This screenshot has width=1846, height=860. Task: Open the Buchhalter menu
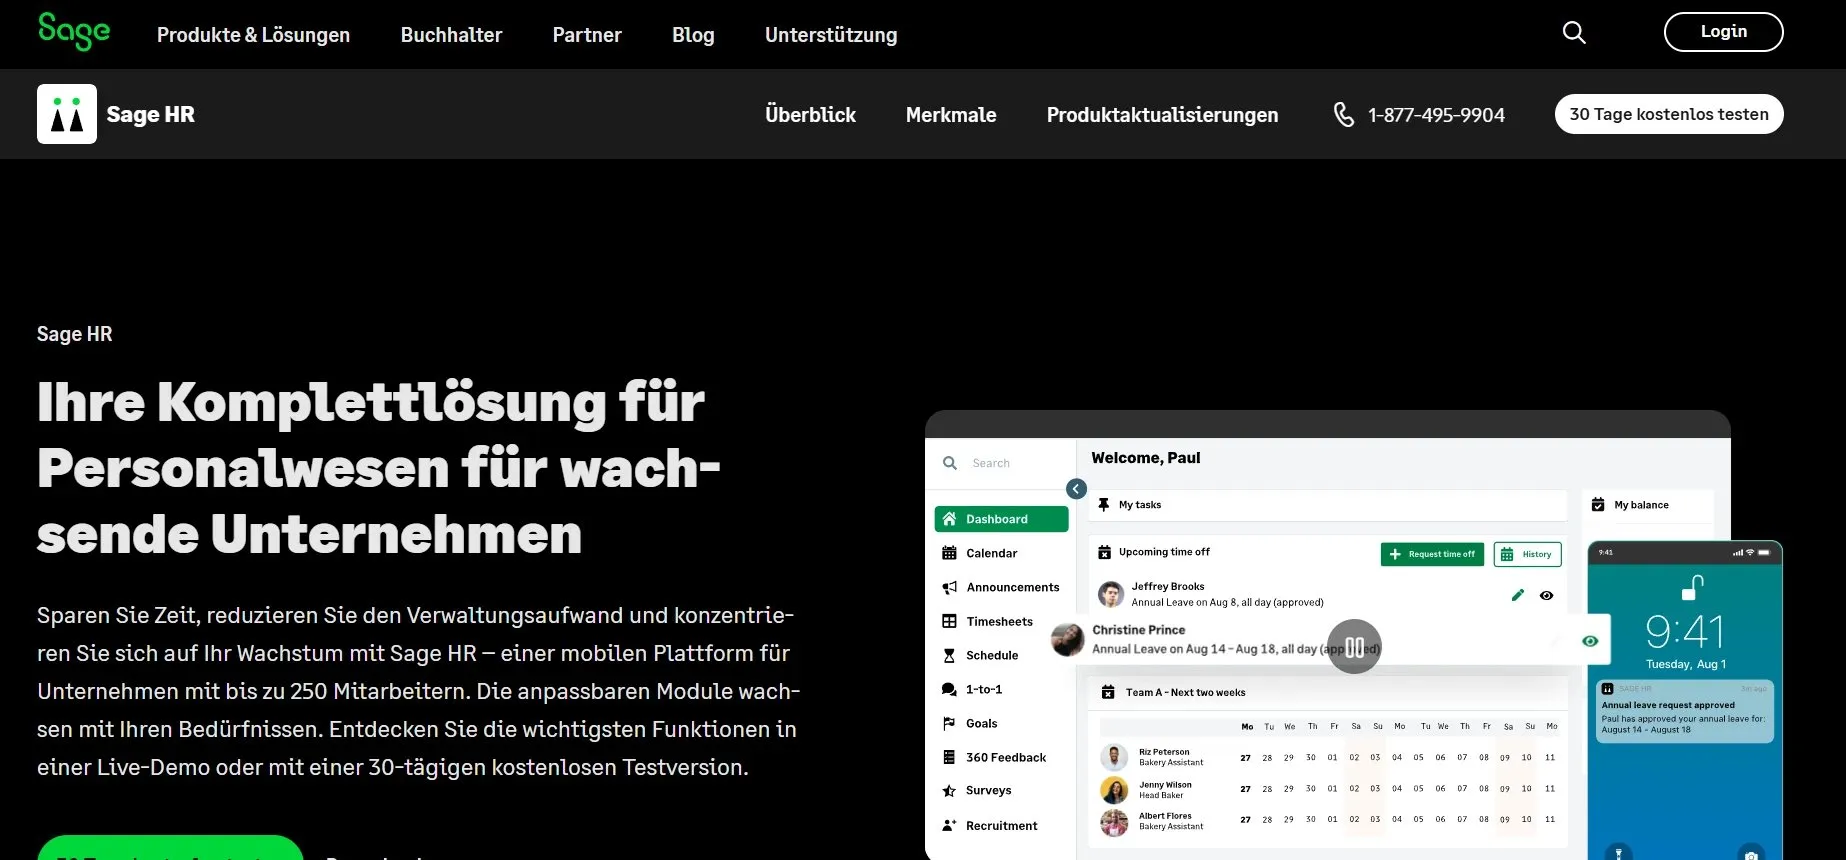click(451, 35)
